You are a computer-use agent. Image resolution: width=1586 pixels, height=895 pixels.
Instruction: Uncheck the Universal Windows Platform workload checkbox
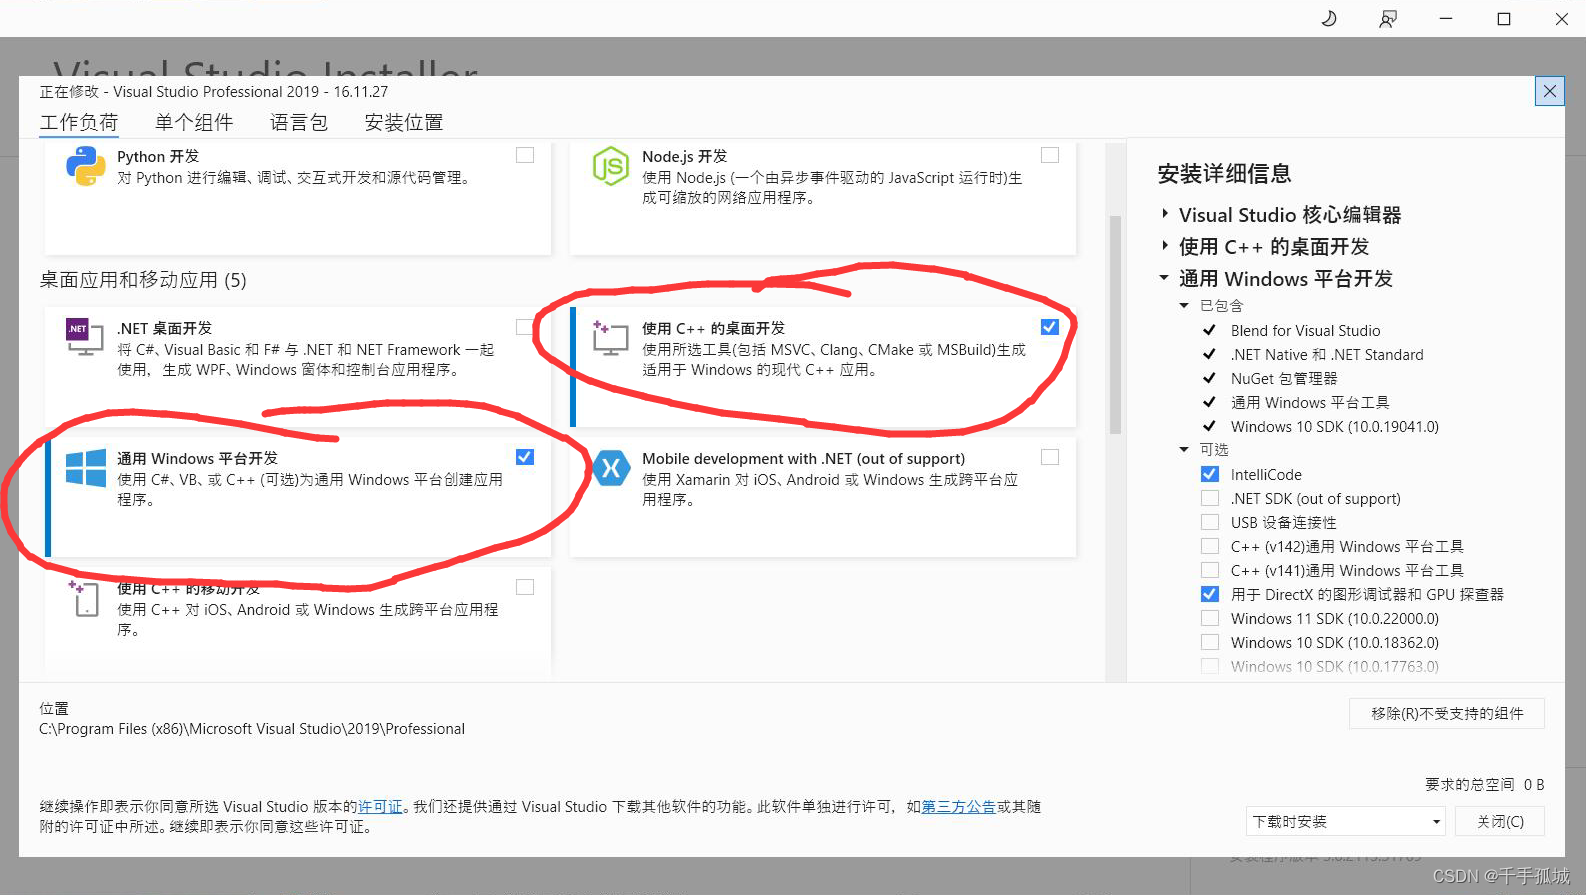pos(525,457)
